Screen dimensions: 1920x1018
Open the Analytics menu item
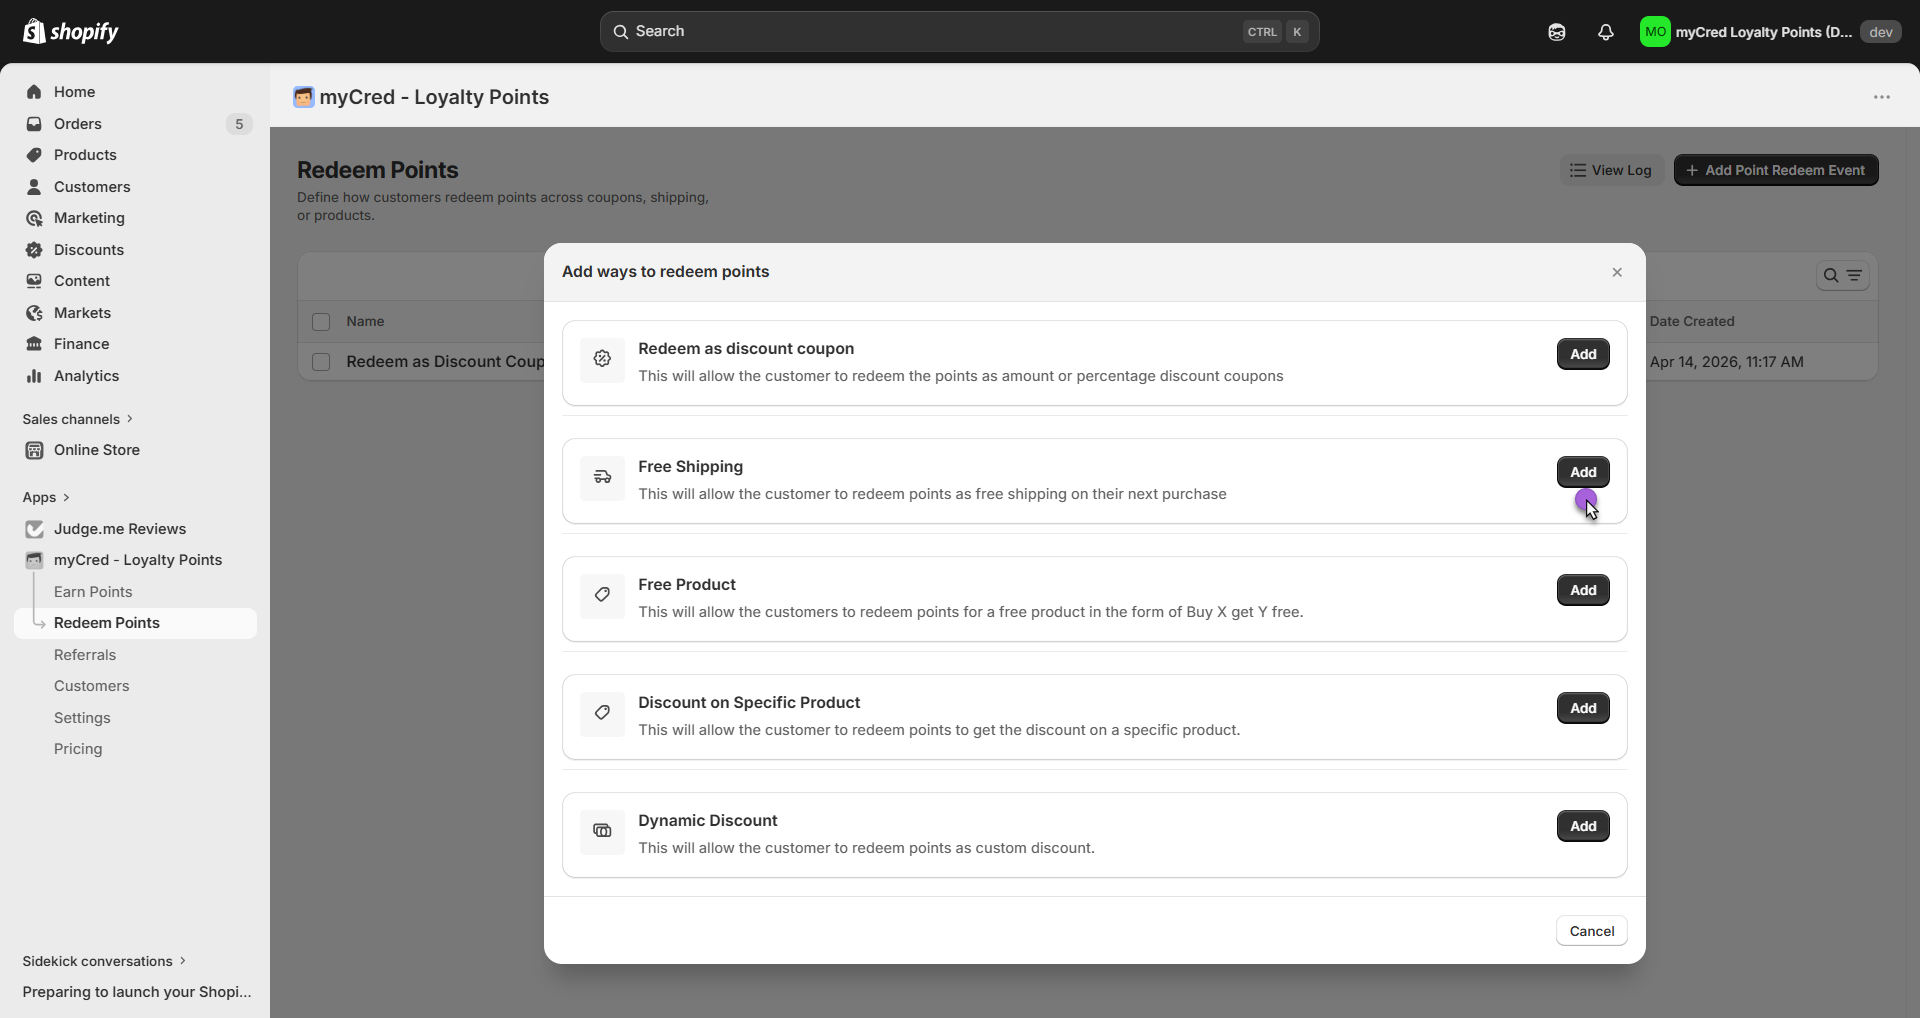(x=86, y=376)
